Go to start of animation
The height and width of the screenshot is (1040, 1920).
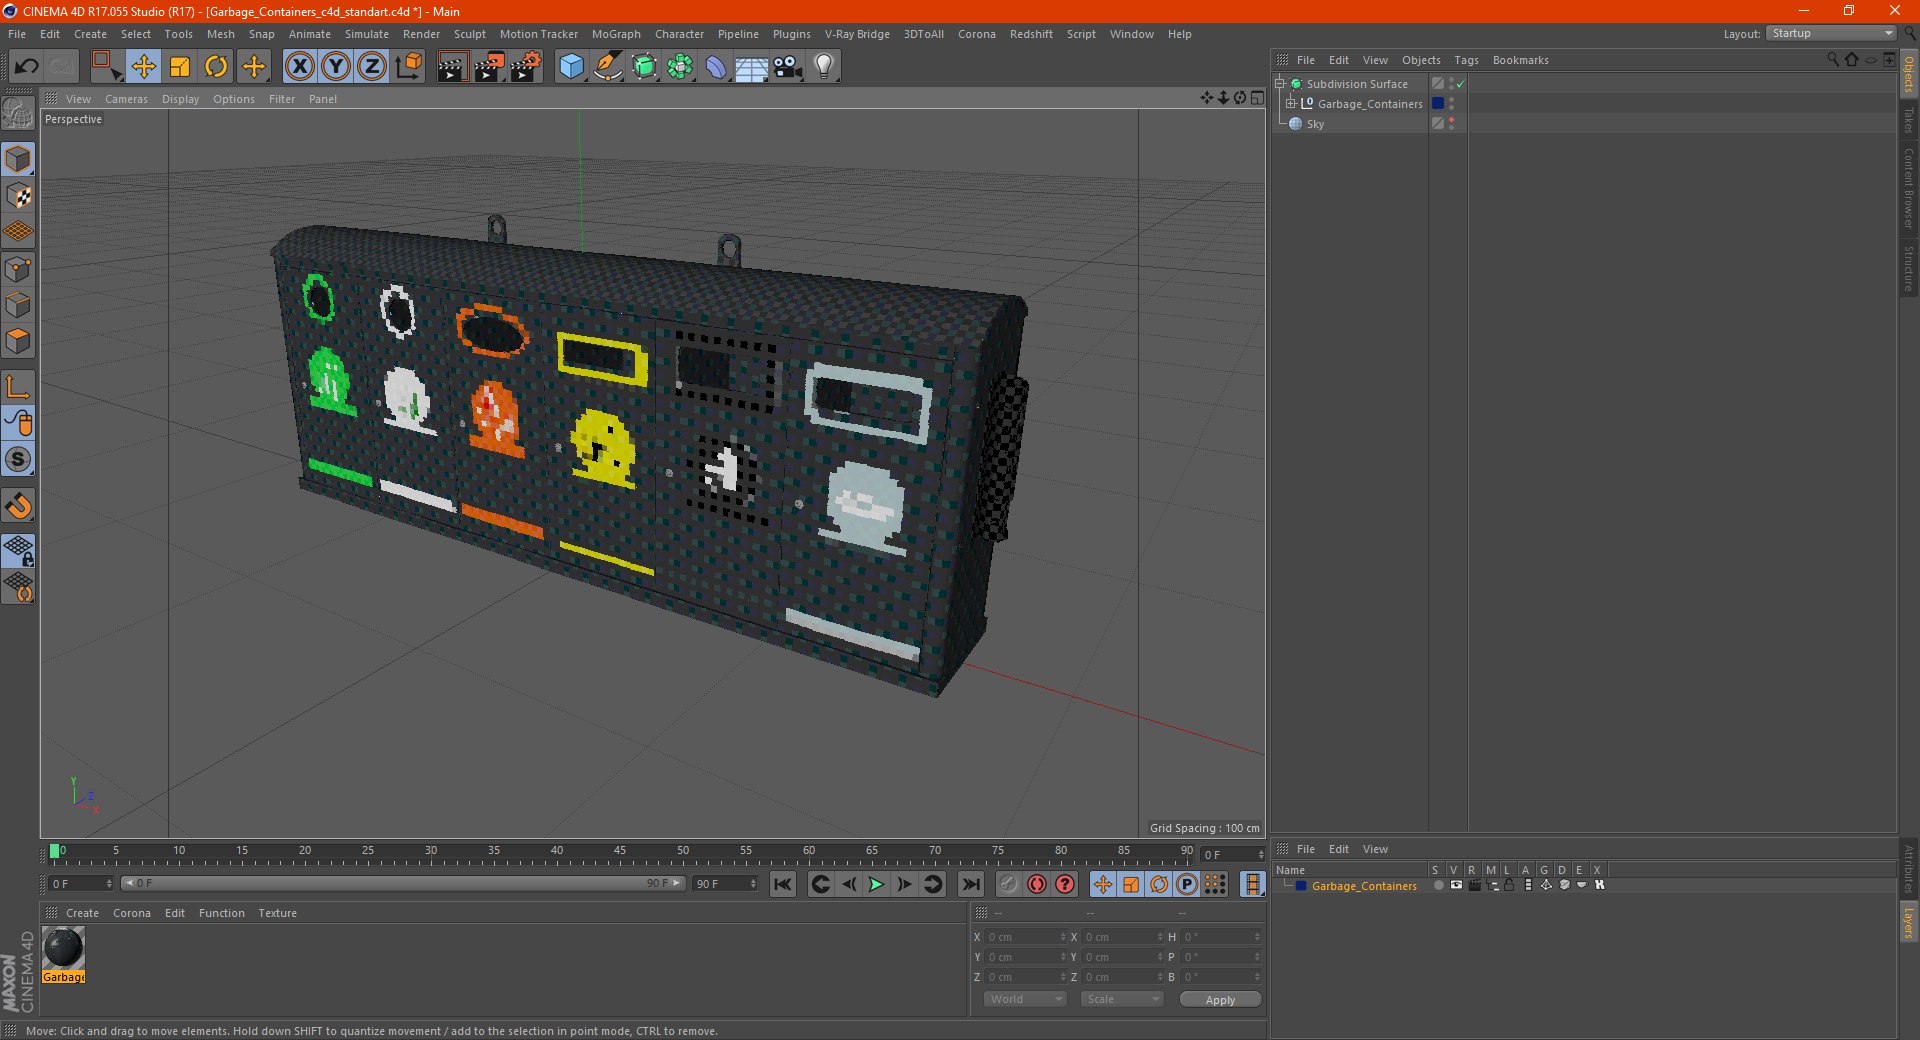click(x=783, y=884)
